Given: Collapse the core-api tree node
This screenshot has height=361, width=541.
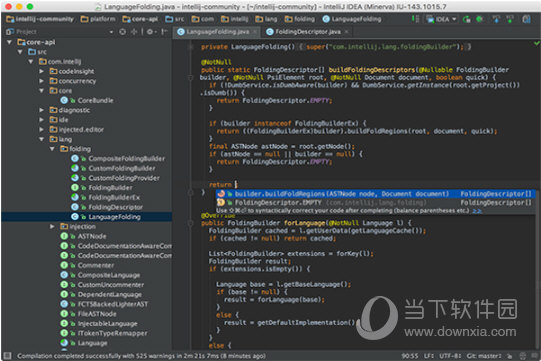Looking at the screenshot, I should click(x=9, y=42).
